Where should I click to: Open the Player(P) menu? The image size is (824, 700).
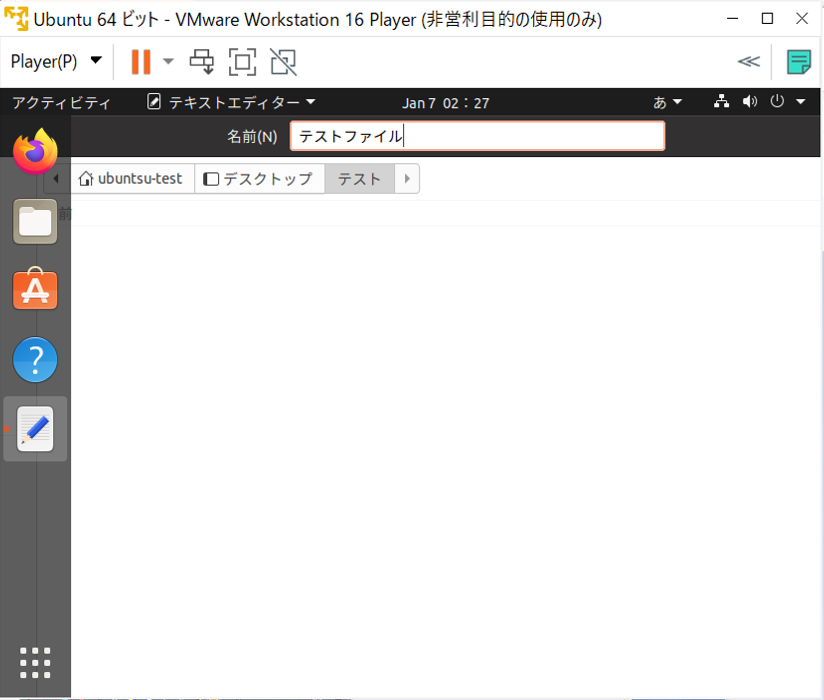pos(56,61)
